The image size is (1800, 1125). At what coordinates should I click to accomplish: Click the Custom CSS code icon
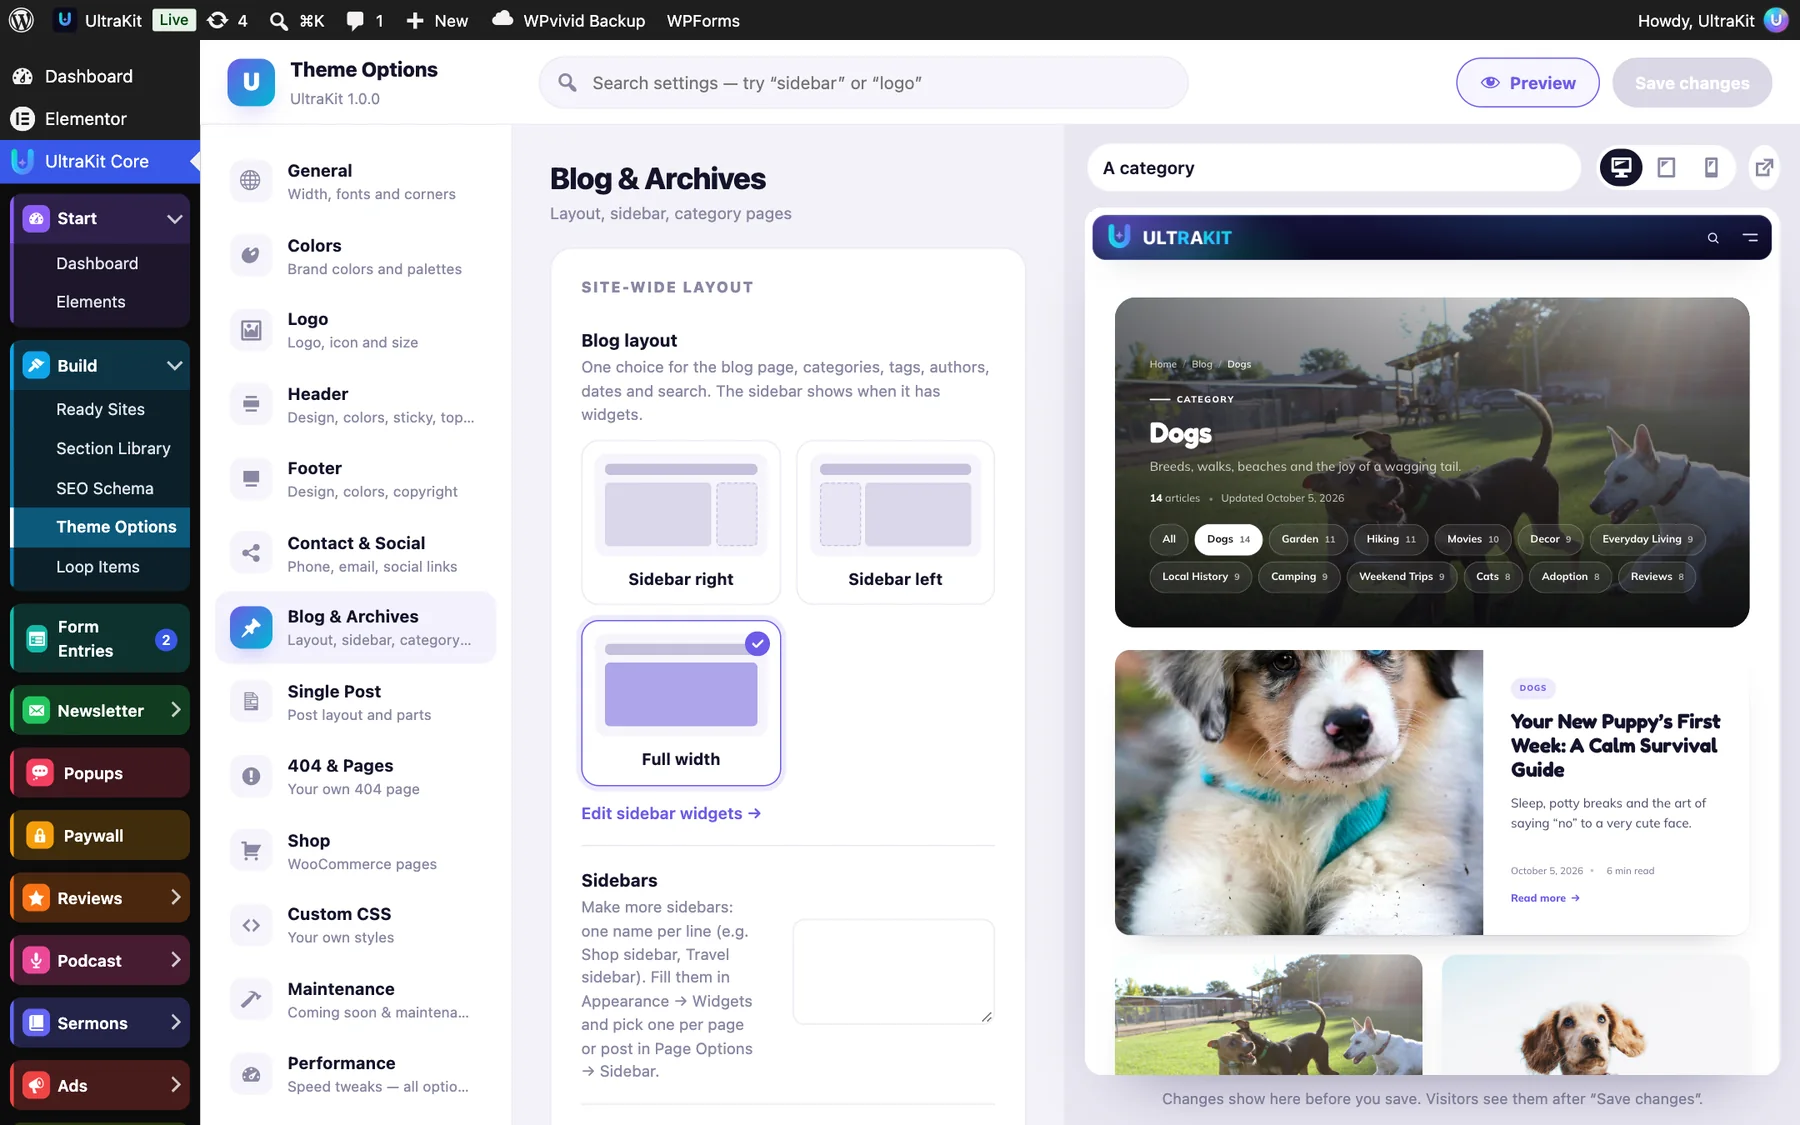[251, 925]
